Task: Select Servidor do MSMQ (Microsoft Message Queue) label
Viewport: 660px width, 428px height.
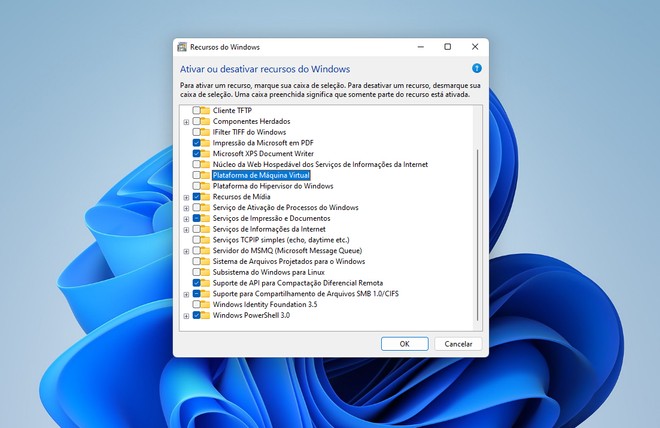Action: 287,250
